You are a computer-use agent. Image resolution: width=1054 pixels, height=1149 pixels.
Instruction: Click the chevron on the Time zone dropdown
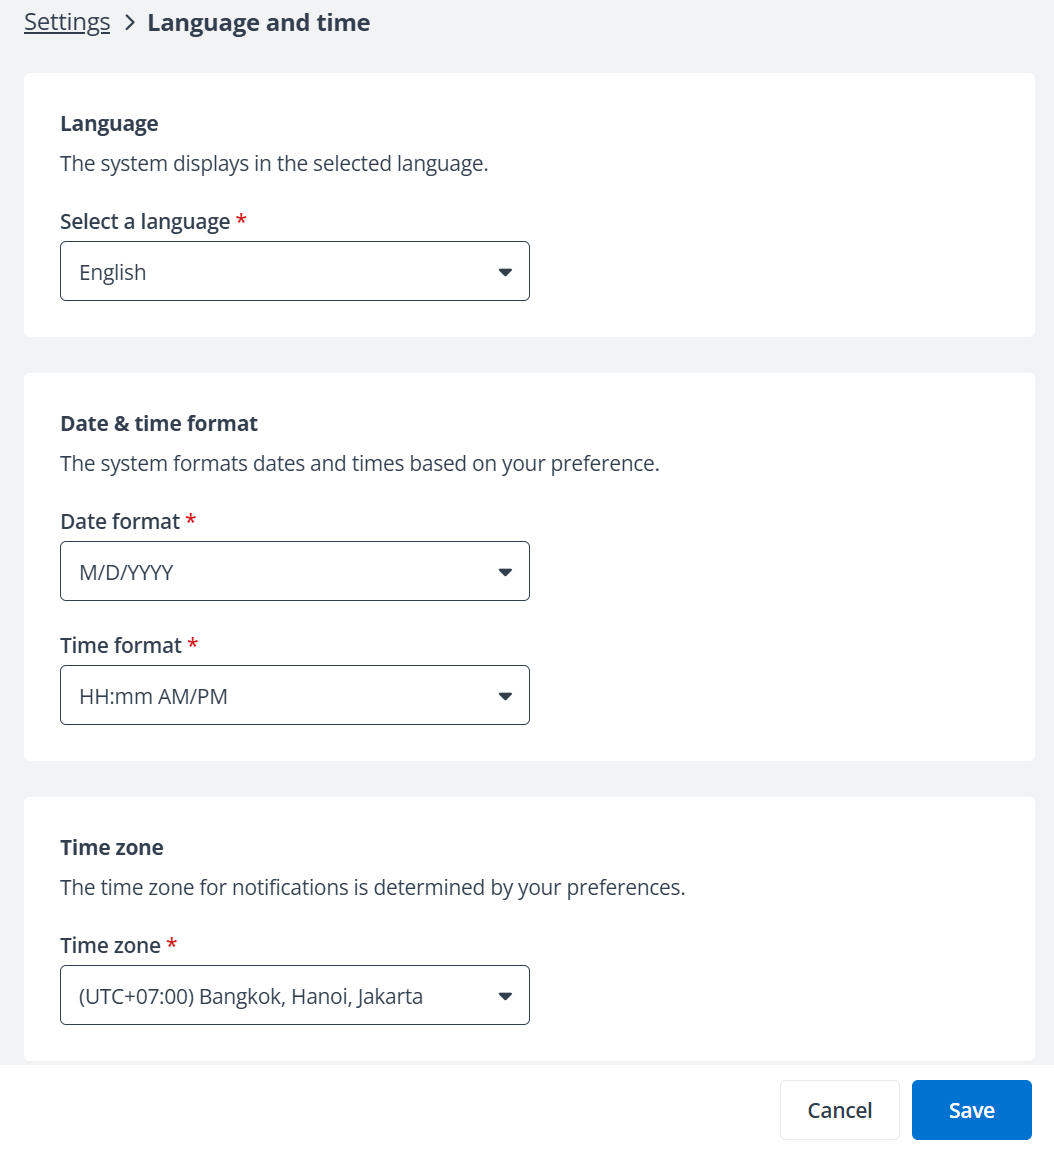coord(505,995)
